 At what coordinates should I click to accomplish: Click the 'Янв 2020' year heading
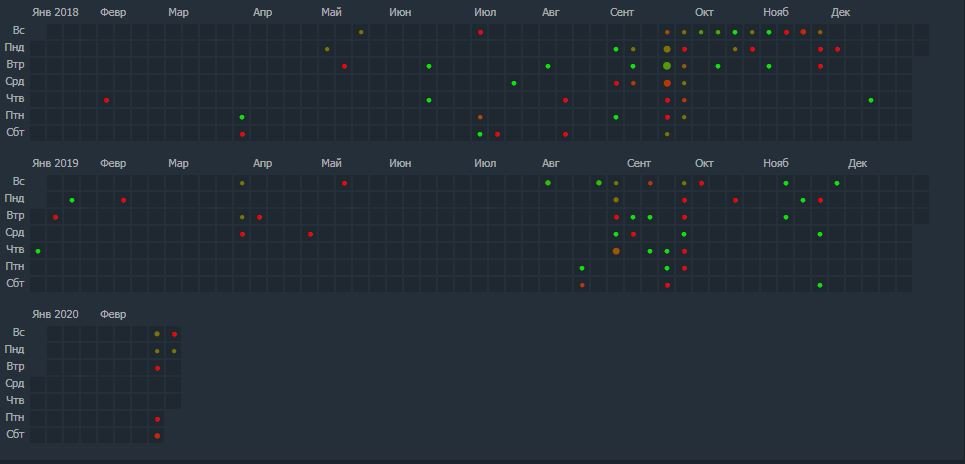coord(55,314)
